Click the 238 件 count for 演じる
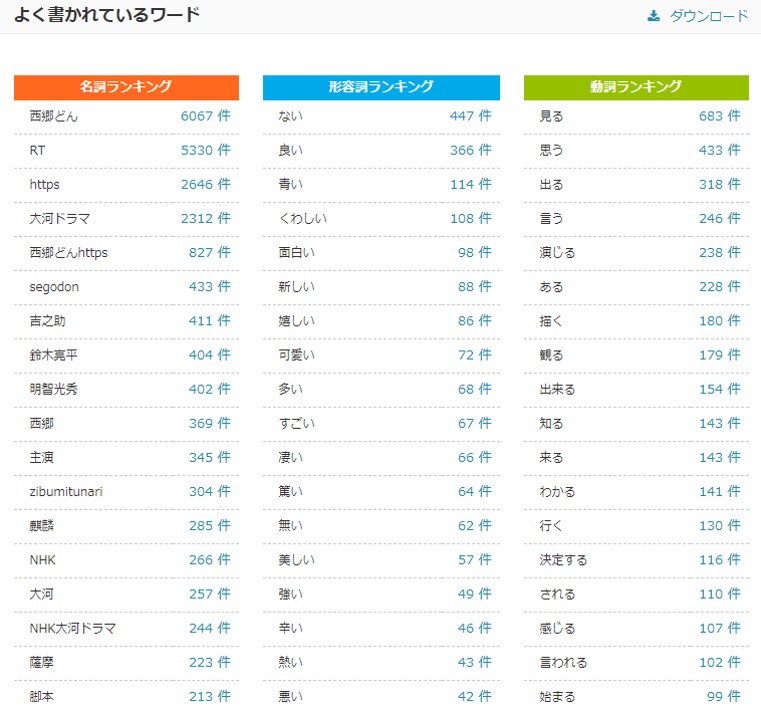The height and width of the screenshot is (711, 761). click(x=719, y=252)
